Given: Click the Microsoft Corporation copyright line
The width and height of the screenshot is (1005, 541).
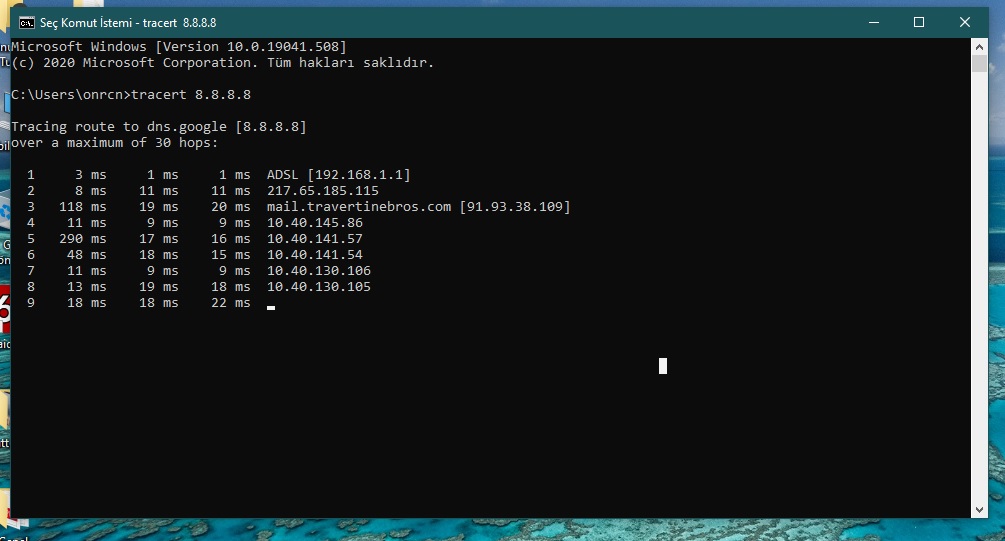Looking at the screenshot, I should point(222,63).
